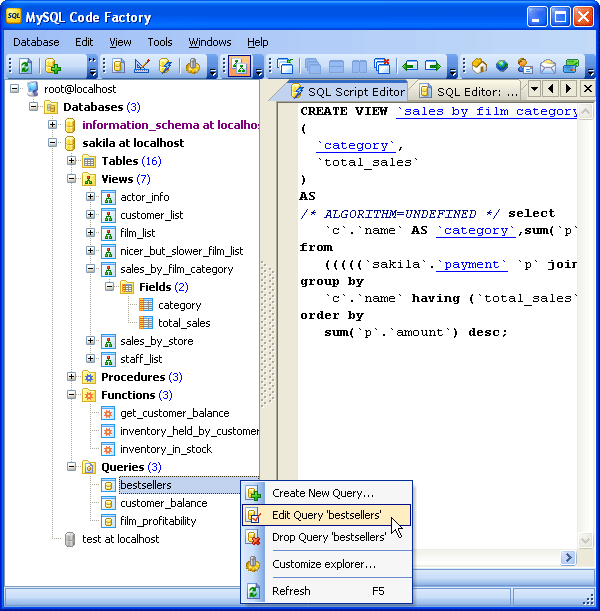
Task: Click the green stacked-windows toolbar icon
Action: pyautogui.click(x=571, y=66)
